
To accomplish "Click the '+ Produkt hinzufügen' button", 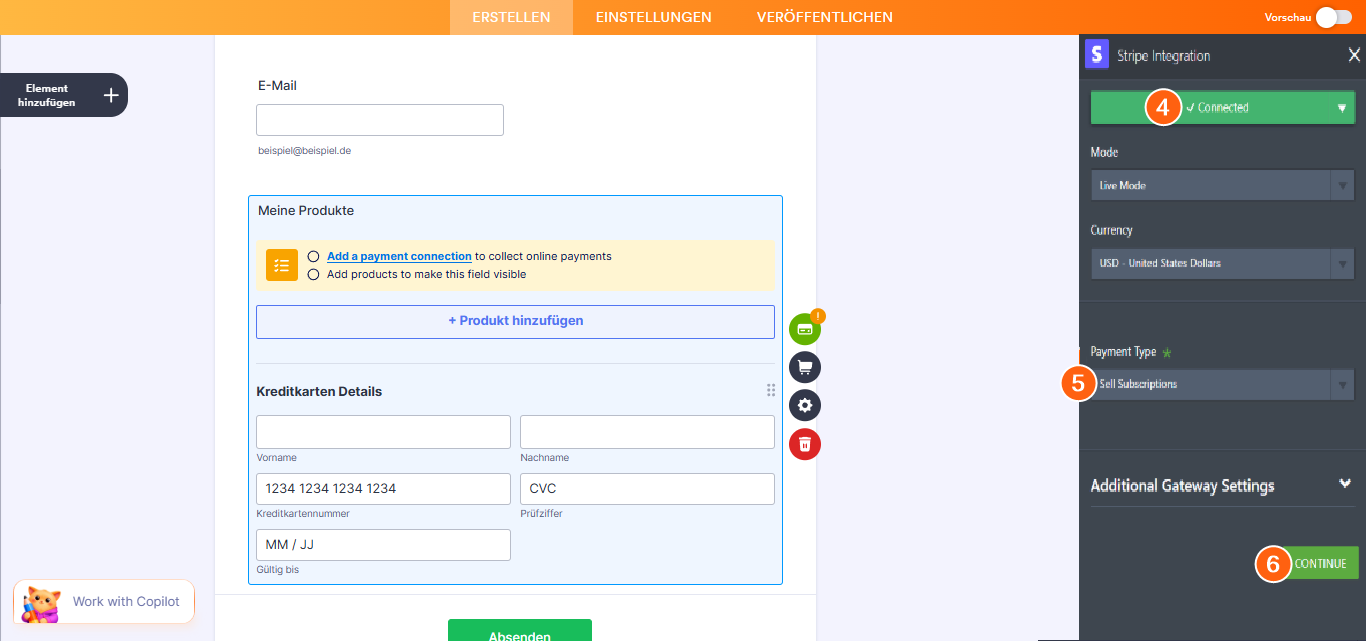I will click(x=515, y=321).
